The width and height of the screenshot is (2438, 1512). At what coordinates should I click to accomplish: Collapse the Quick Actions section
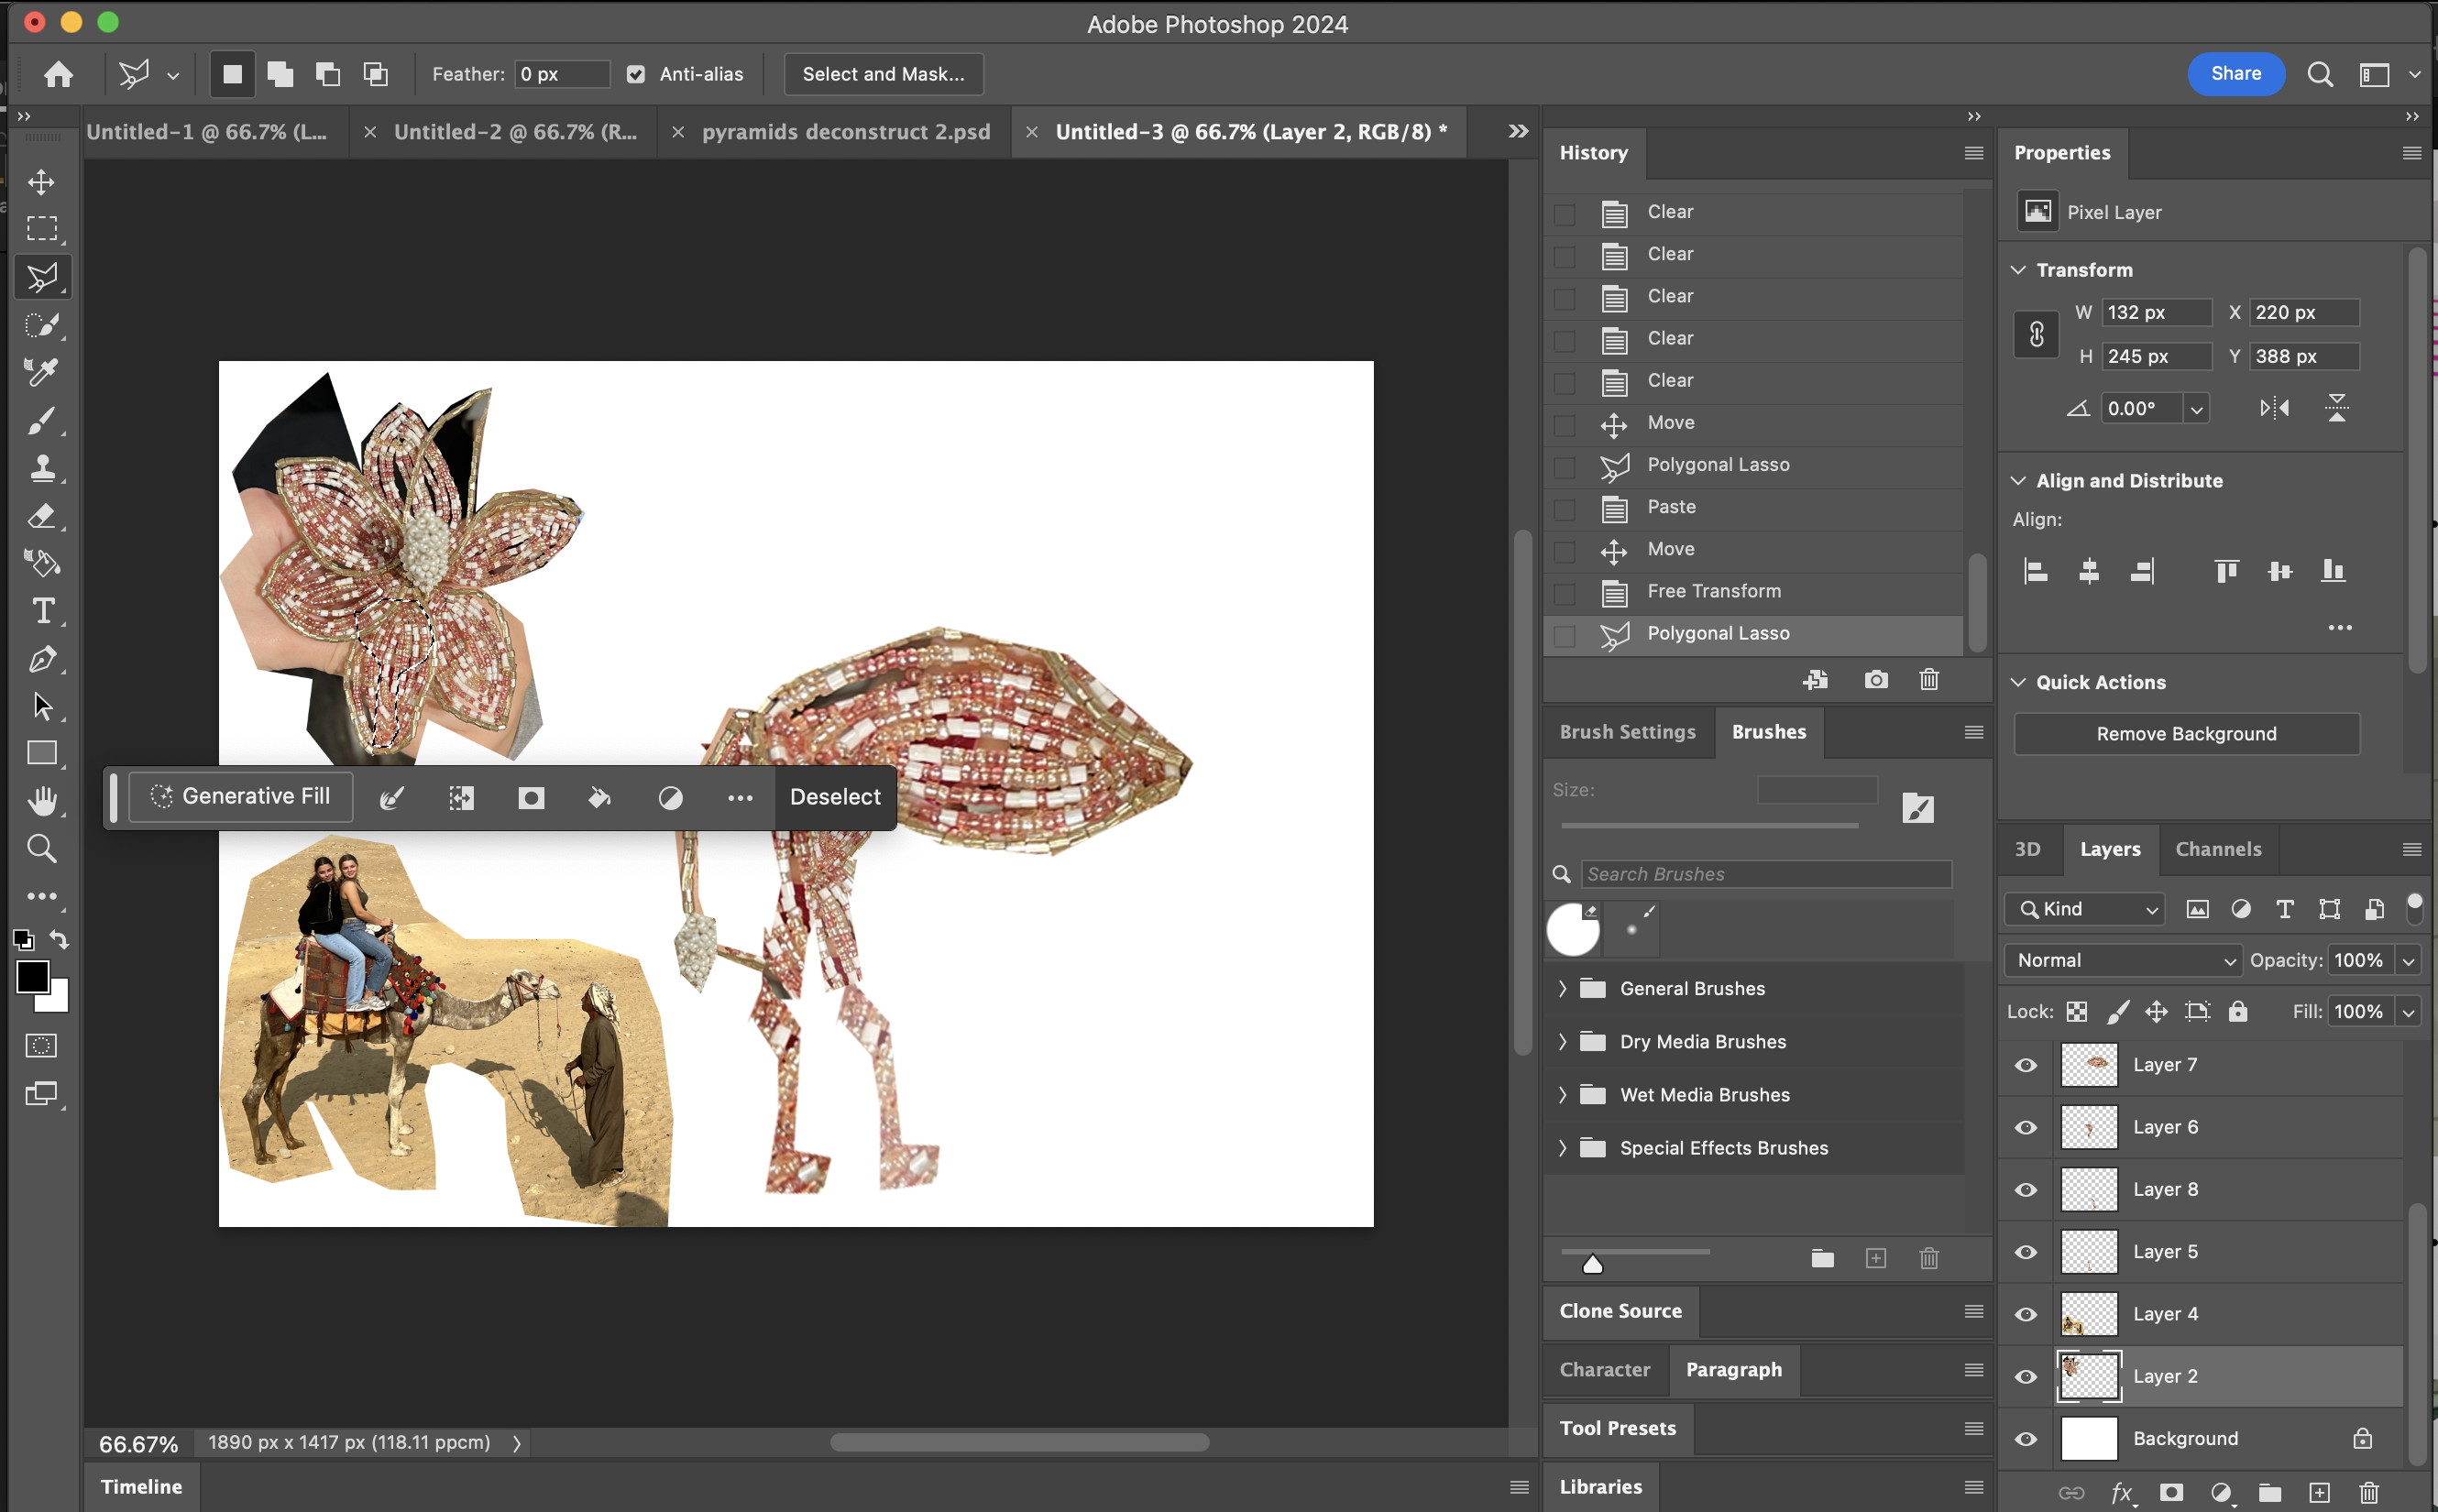point(2019,682)
